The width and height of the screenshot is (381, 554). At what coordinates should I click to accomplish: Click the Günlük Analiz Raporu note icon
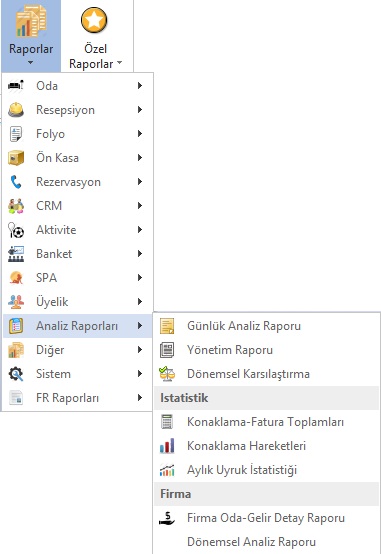point(167,326)
